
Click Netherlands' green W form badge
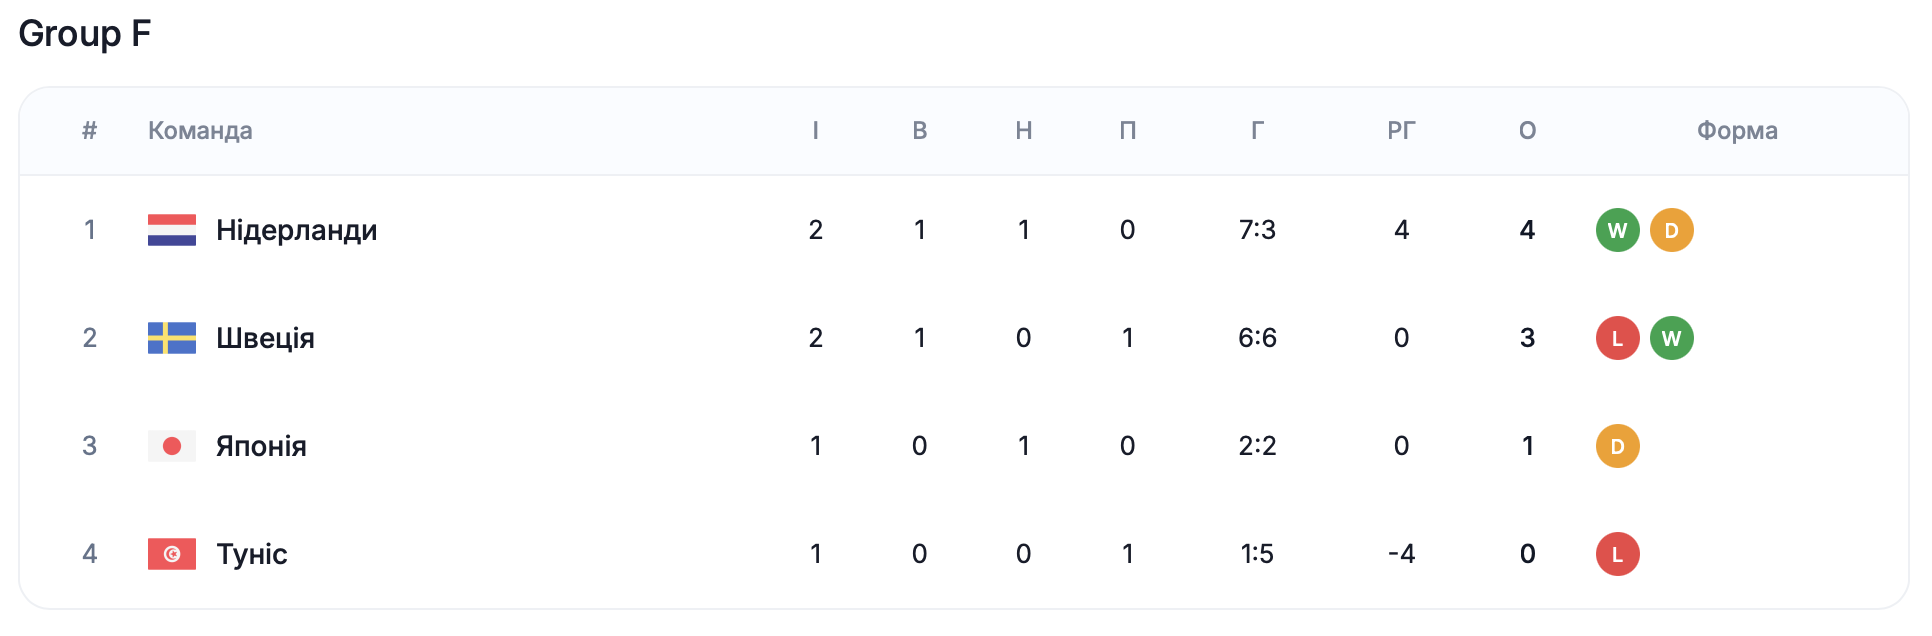1617,230
